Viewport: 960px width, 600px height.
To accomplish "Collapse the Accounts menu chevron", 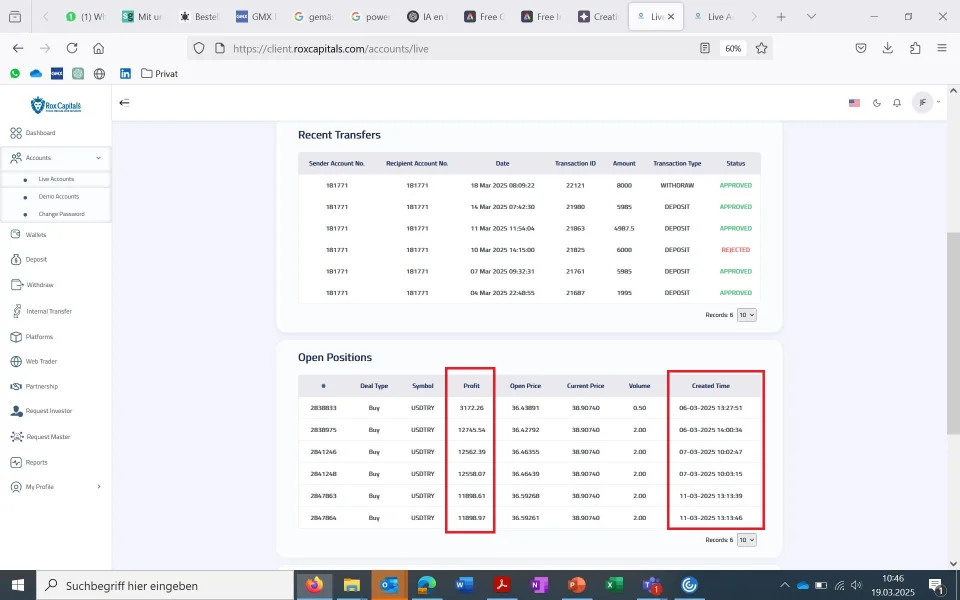I will [98, 158].
